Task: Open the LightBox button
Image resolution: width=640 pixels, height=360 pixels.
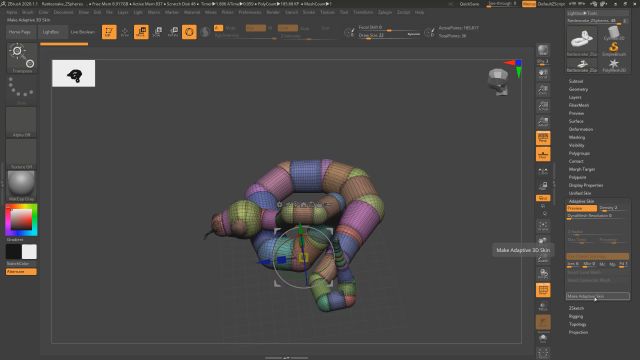Action: [x=52, y=32]
